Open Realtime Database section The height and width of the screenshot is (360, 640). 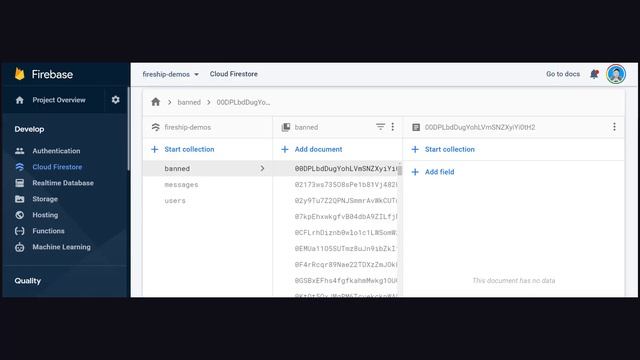coord(63,183)
